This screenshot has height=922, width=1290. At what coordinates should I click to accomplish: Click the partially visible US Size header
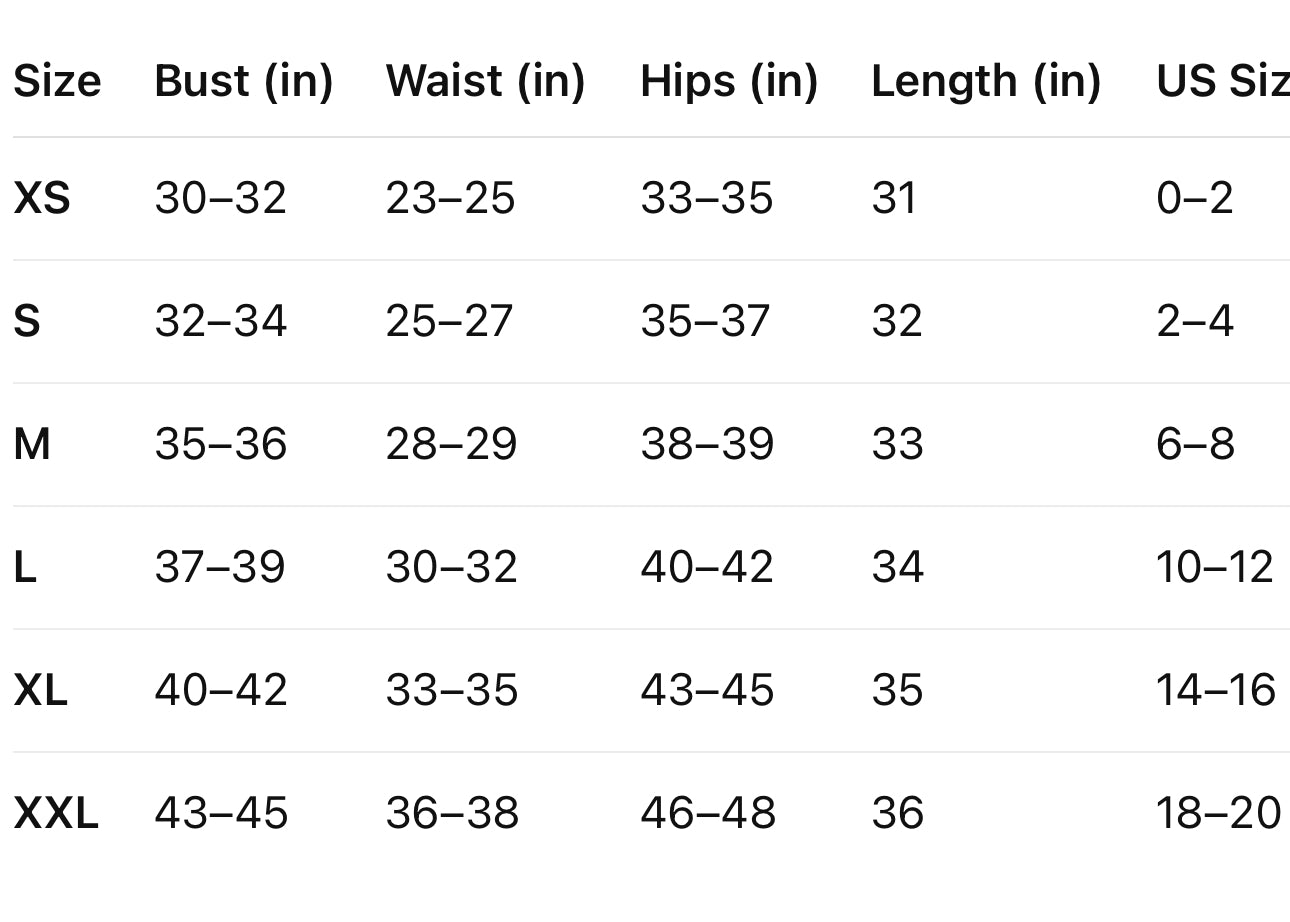pos(1222,81)
